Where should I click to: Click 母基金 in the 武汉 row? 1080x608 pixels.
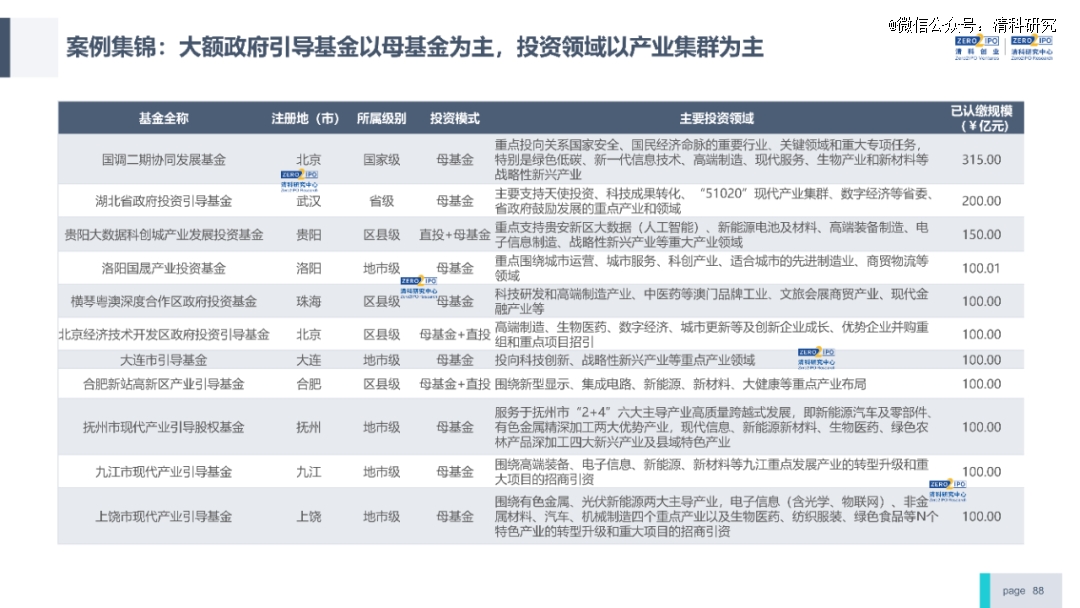click(455, 201)
